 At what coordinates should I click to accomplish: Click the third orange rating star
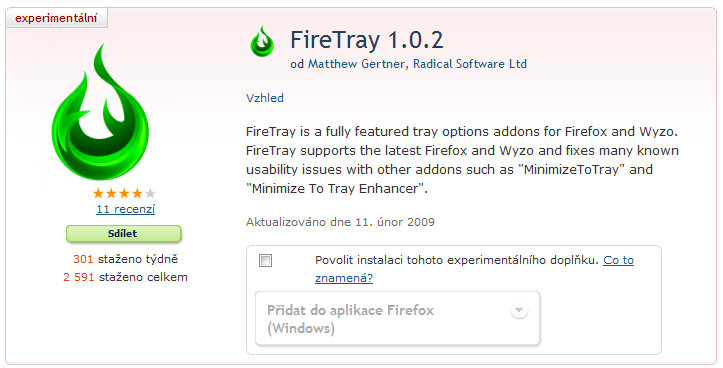click(124, 193)
